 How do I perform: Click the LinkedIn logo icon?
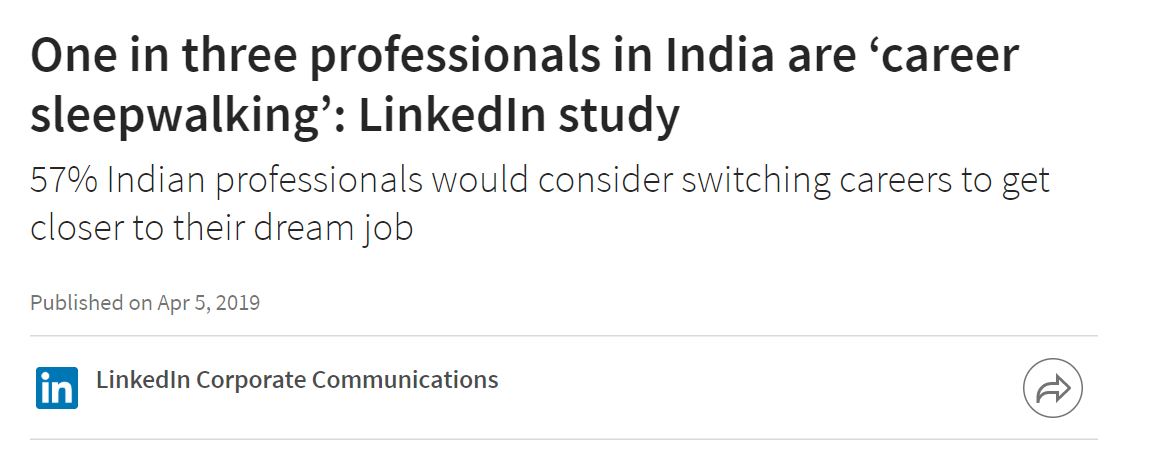(57, 387)
